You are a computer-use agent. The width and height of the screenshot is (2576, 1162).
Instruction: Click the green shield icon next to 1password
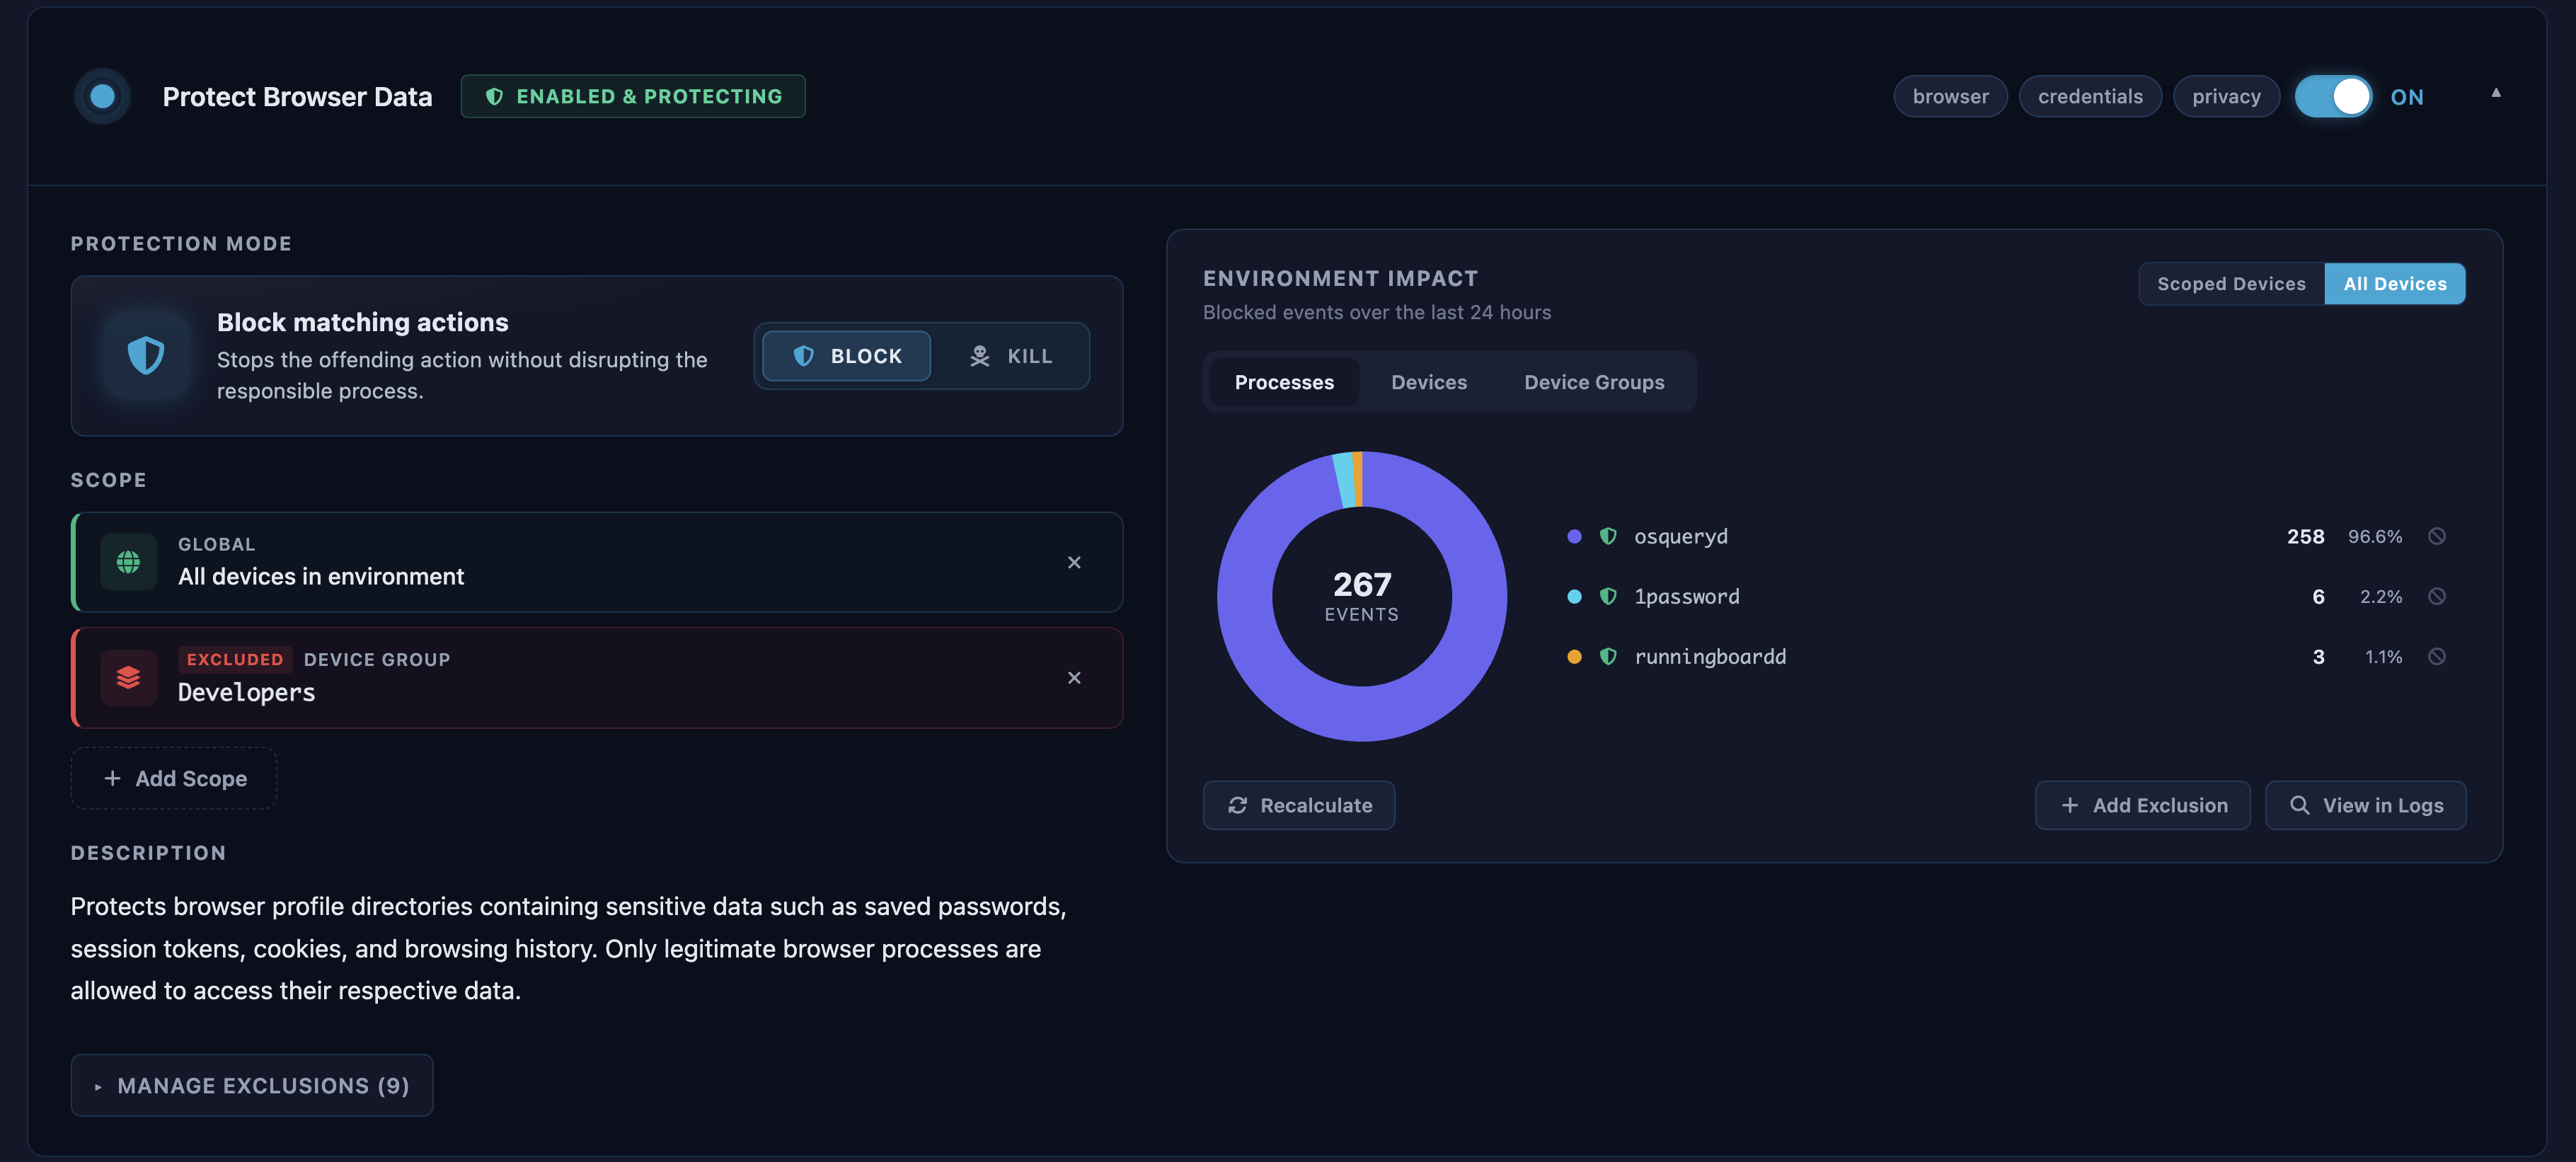1608,596
